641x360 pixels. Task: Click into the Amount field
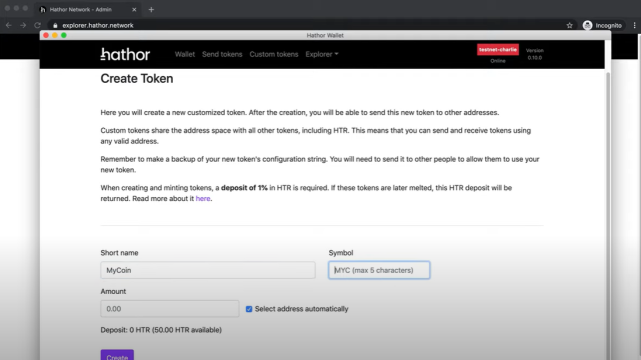tap(170, 309)
